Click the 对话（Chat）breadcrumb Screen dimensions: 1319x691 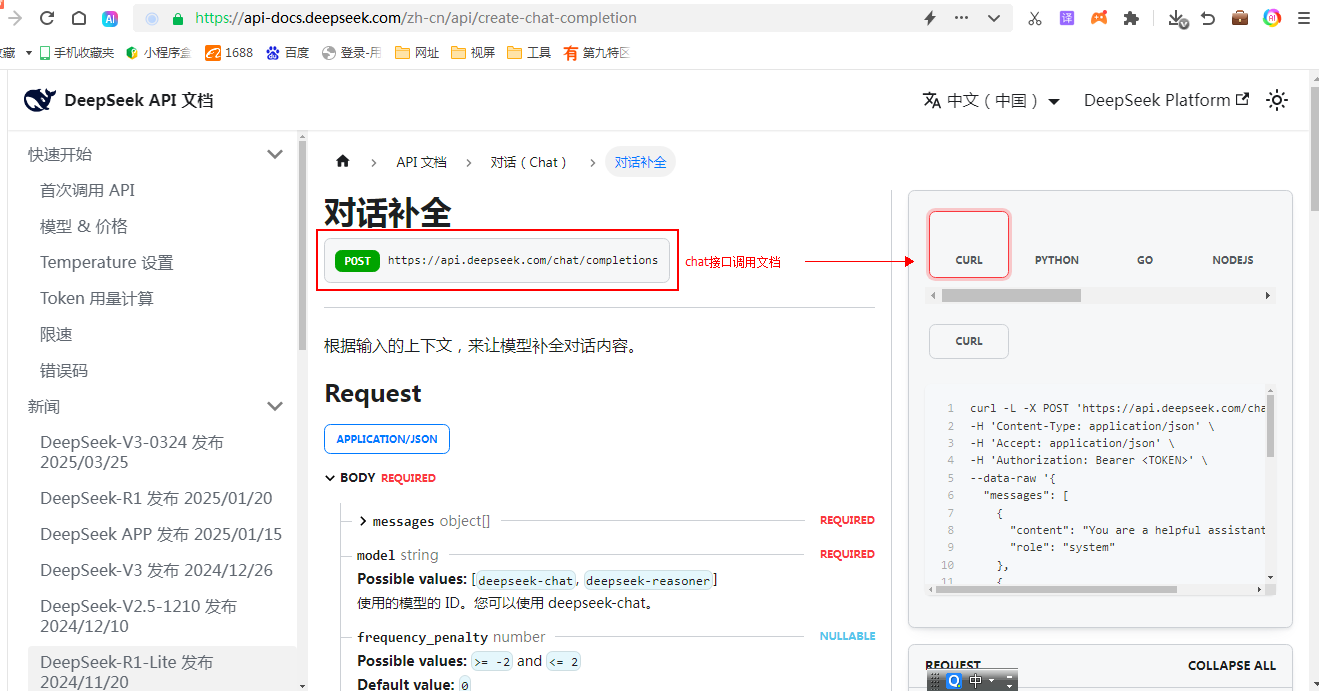531,162
